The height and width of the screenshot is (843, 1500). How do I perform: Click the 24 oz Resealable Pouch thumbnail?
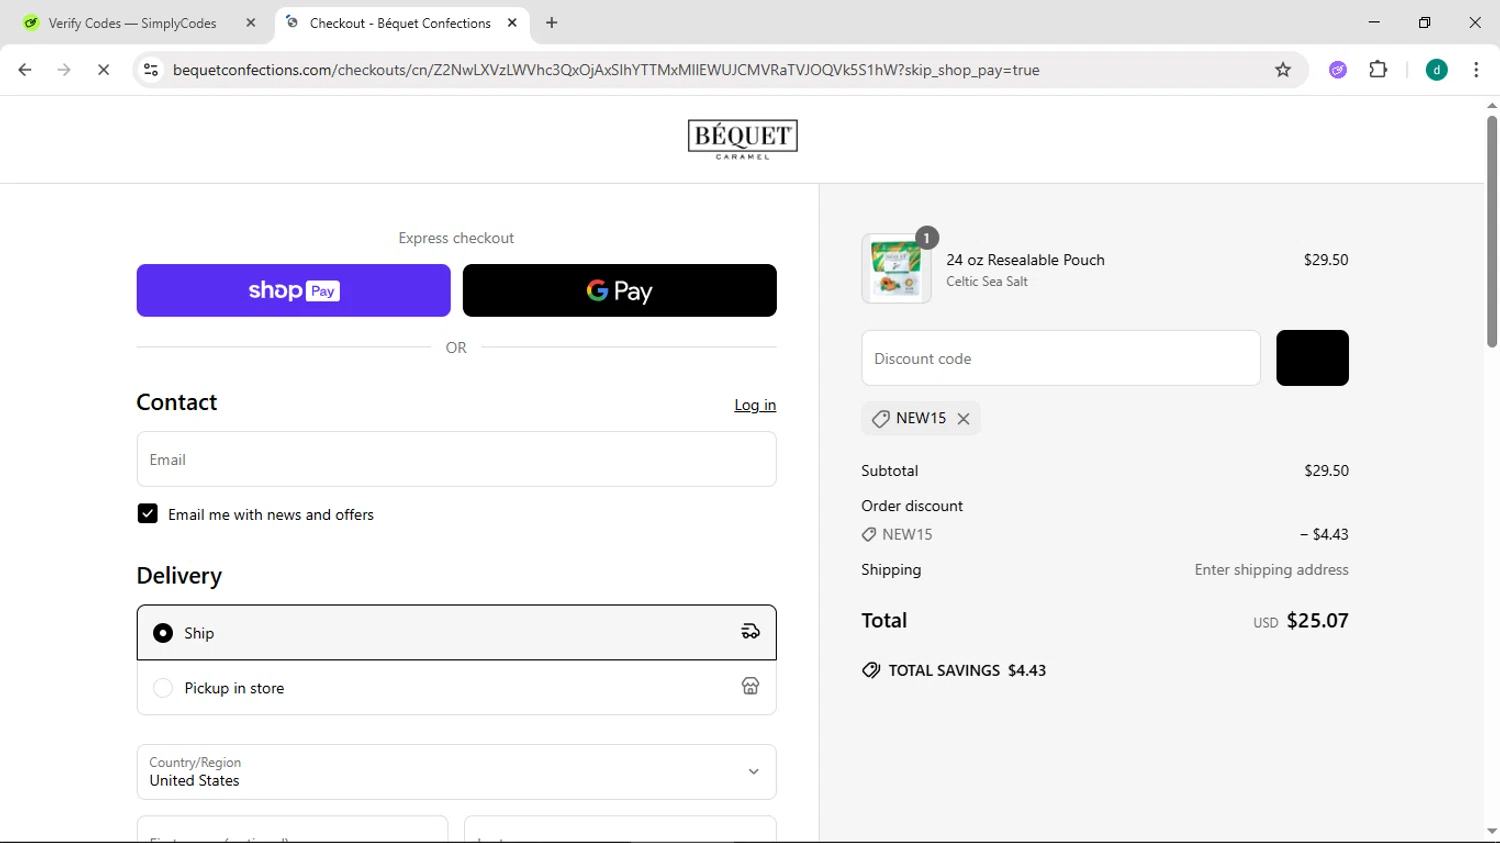[896, 268]
